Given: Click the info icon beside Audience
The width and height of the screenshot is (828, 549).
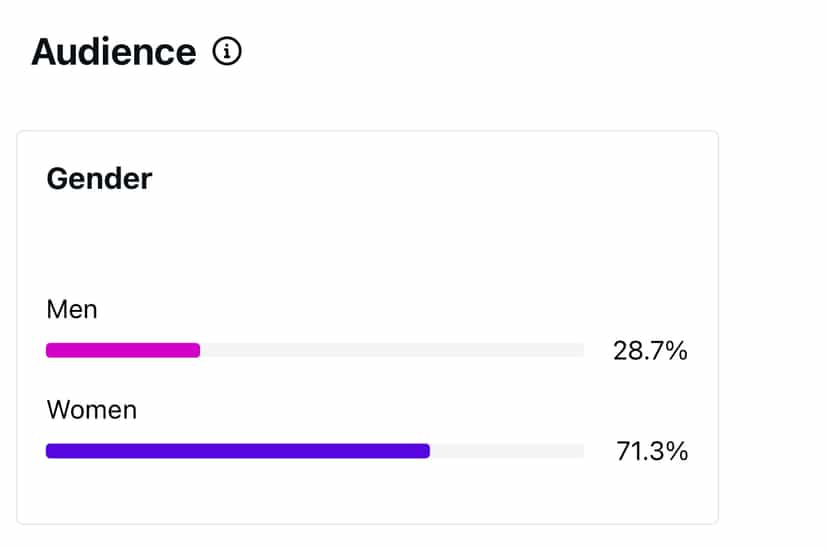Looking at the screenshot, I should click(227, 51).
